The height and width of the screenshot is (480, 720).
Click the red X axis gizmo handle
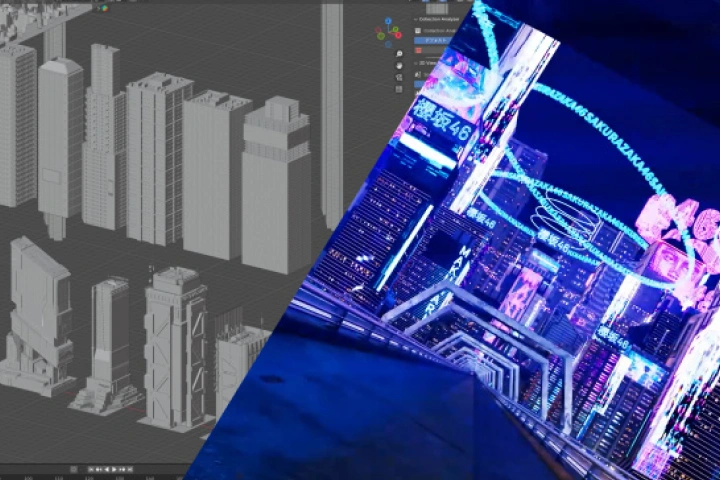tap(398, 35)
